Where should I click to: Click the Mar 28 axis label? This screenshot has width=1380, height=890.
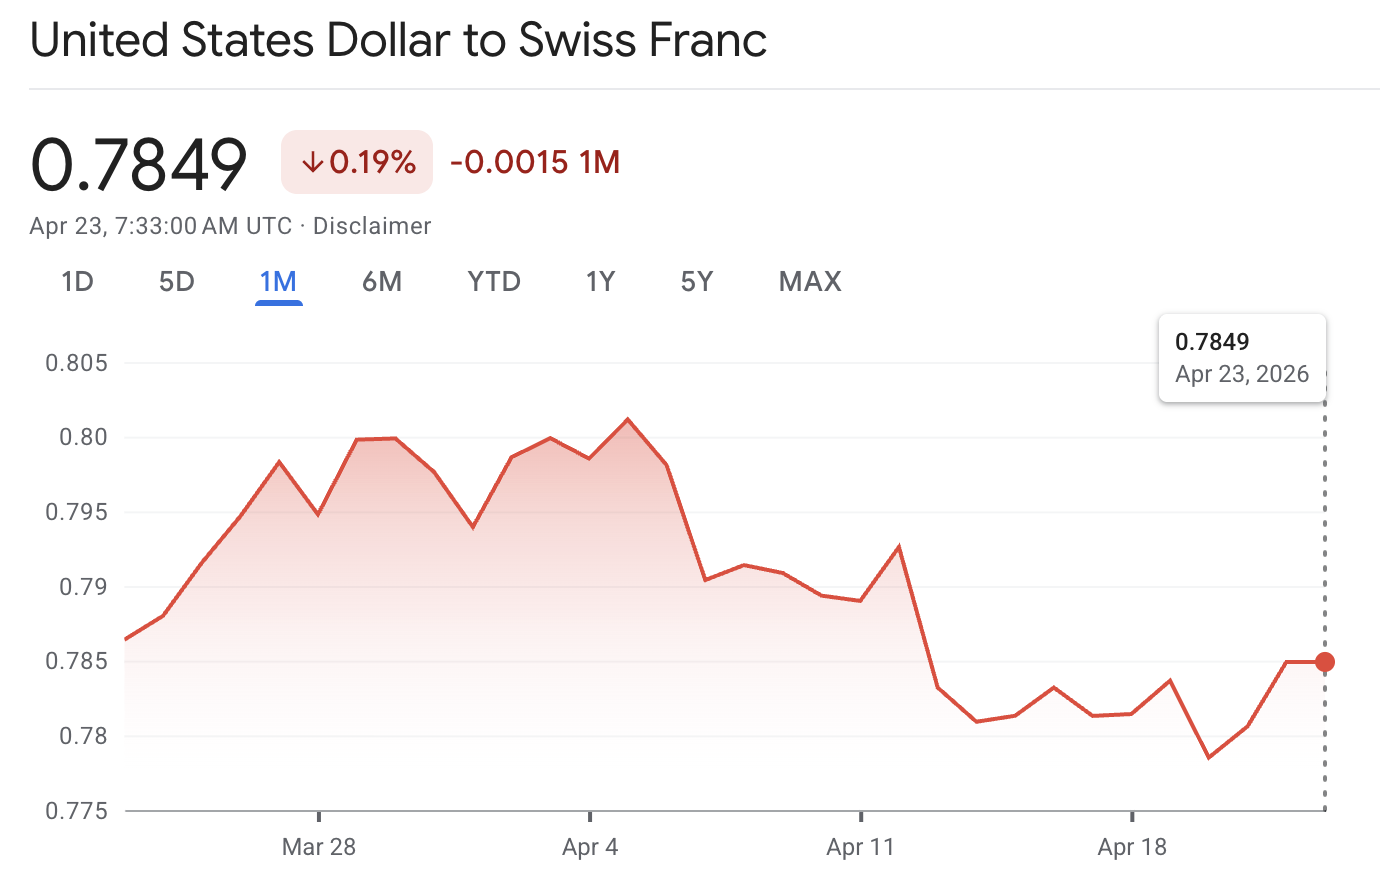tap(319, 847)
